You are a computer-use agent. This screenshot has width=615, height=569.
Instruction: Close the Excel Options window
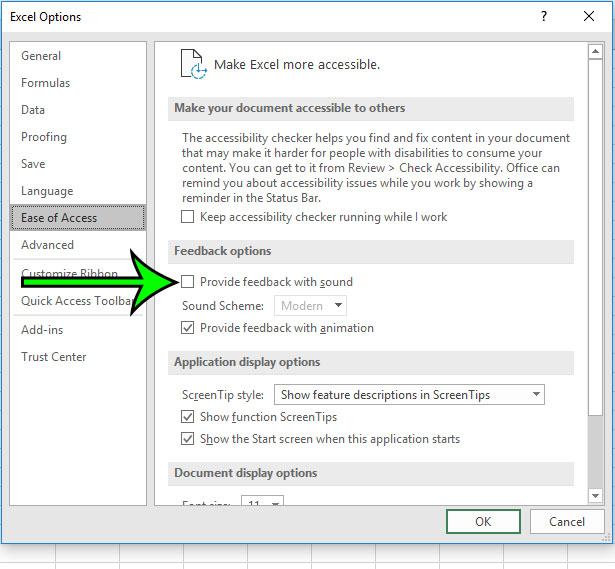pos(589,16)
